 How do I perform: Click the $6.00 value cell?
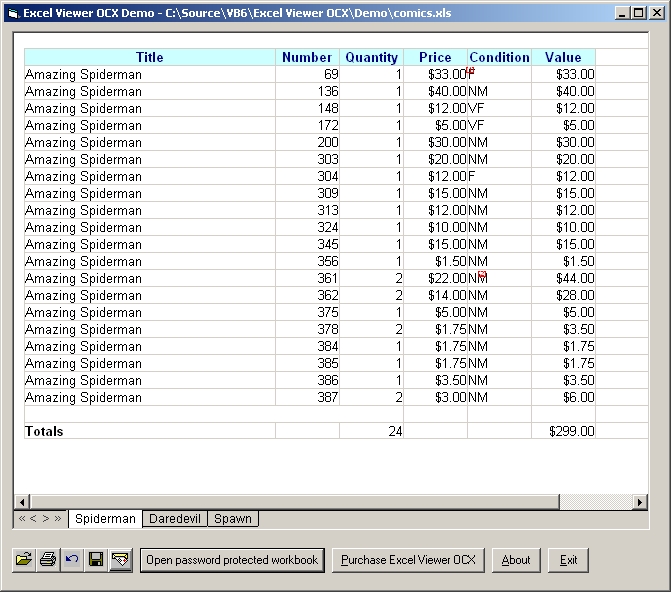point(563,397)
